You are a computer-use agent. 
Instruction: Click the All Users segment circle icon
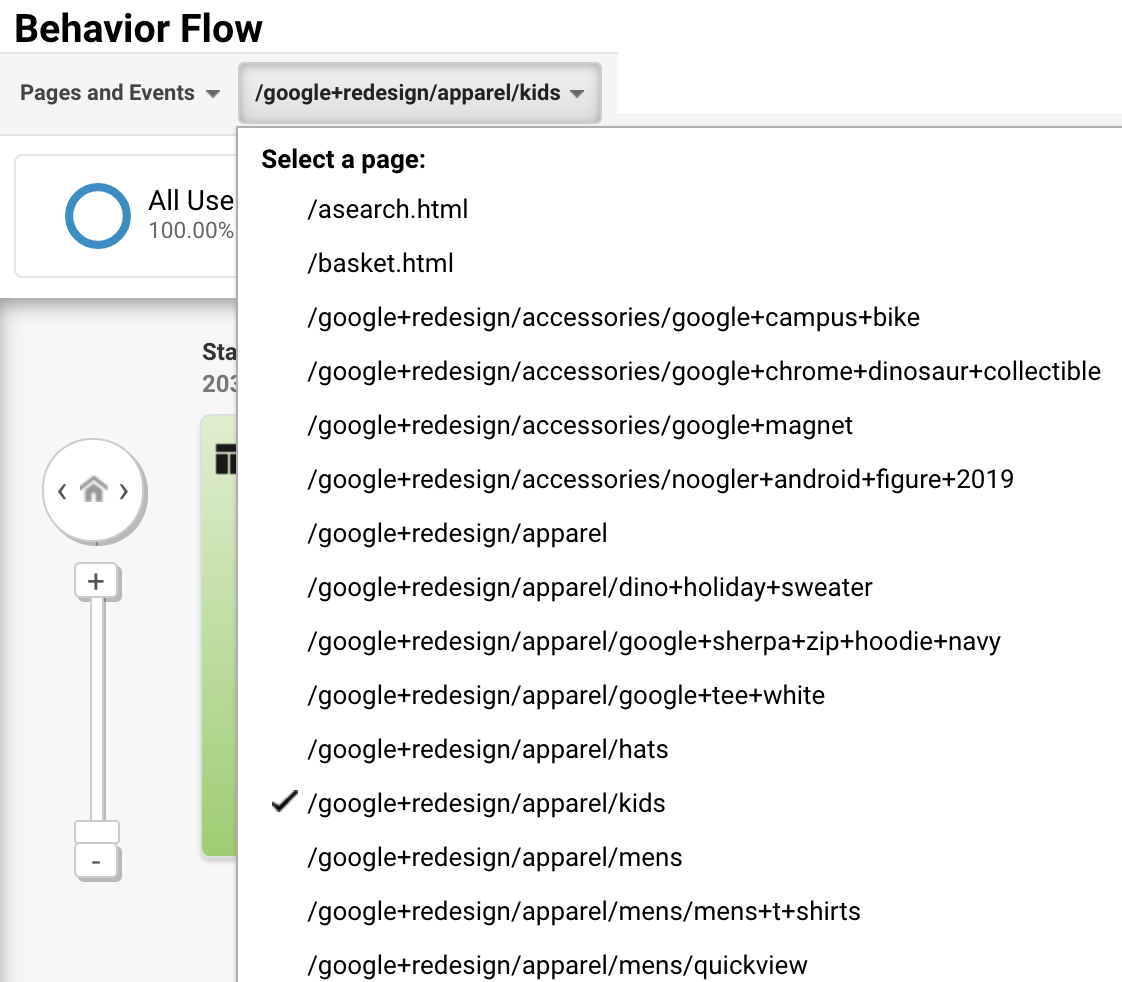click(98, 216)
